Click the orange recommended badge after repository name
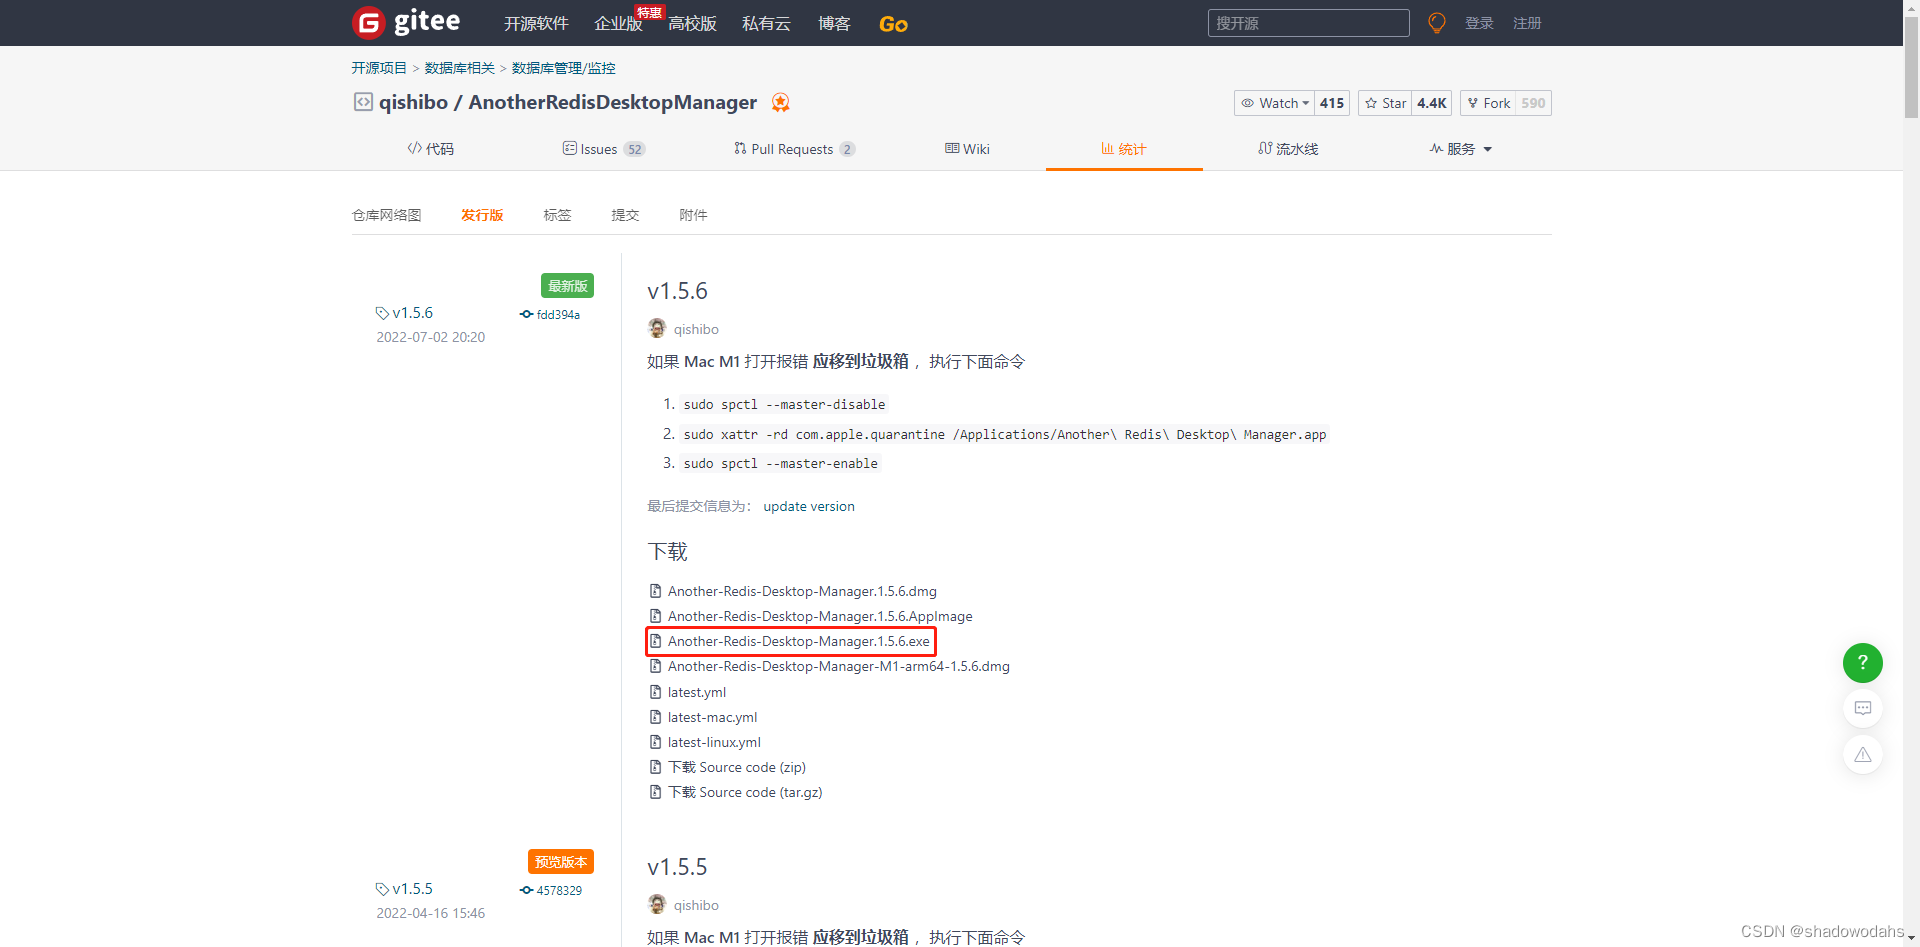Image resolution: width=1920 pixels, height=947 pixels. point(781,102)
